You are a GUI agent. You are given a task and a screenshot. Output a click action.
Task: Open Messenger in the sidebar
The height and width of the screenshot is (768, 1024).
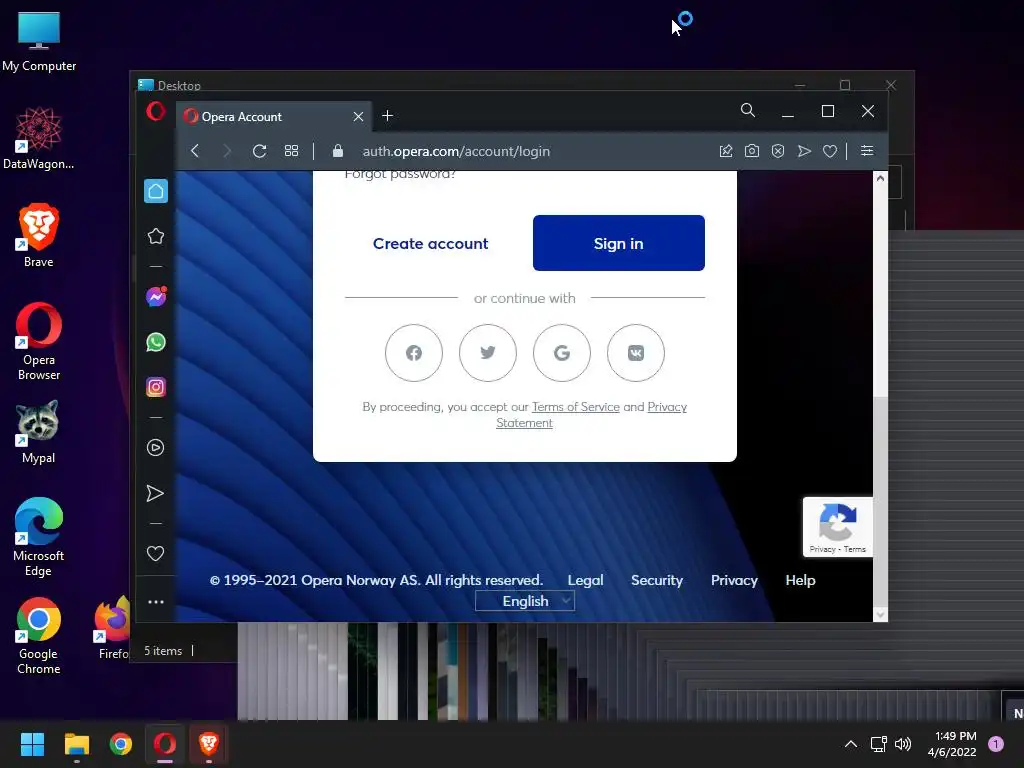[156, 297]
